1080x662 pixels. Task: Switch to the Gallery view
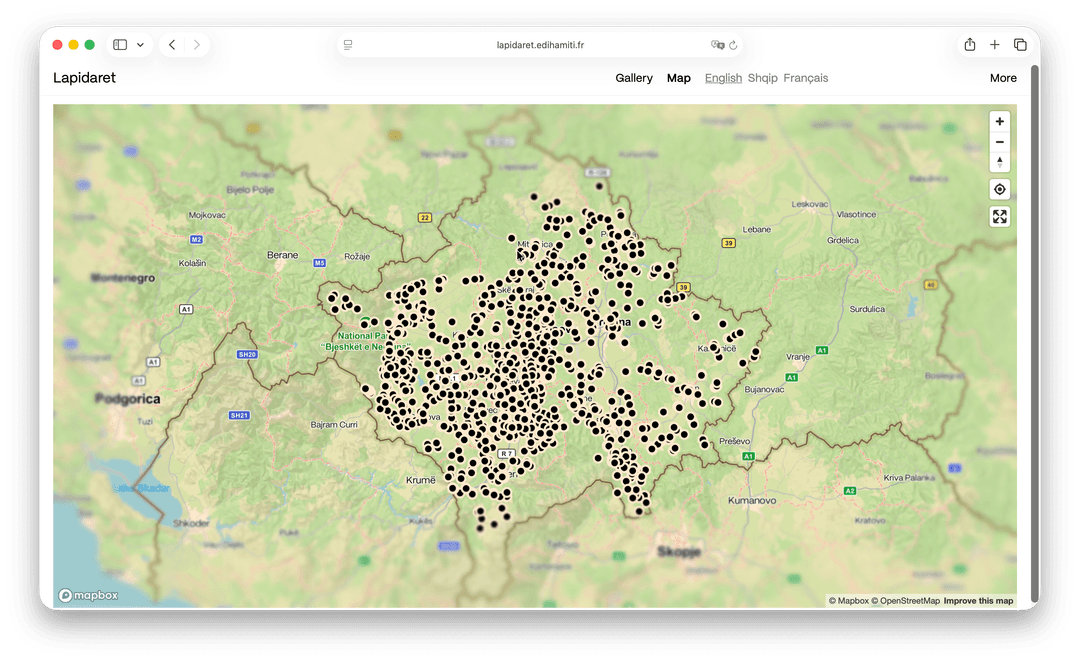point(634,77)
